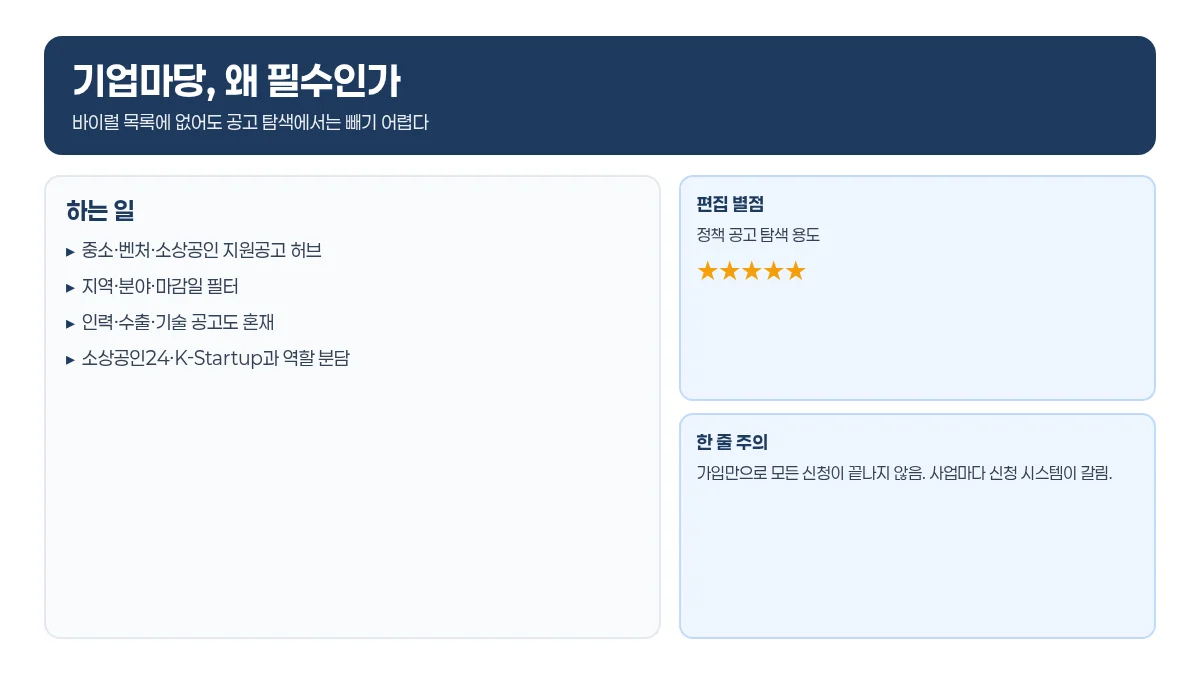
Task: Click the fifth orange rating star
Action: [795, 271]
